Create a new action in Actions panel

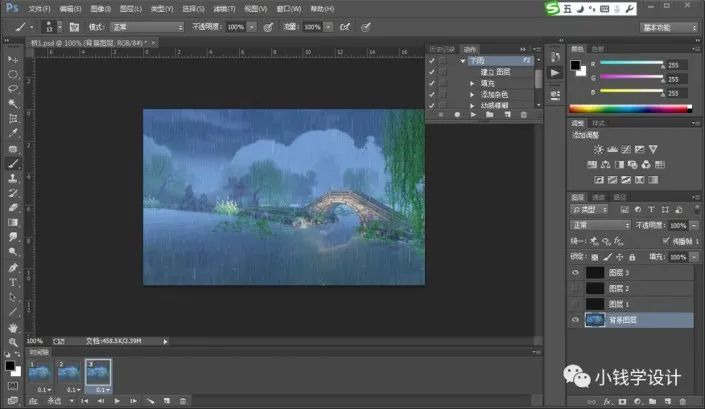click(507, 115)
